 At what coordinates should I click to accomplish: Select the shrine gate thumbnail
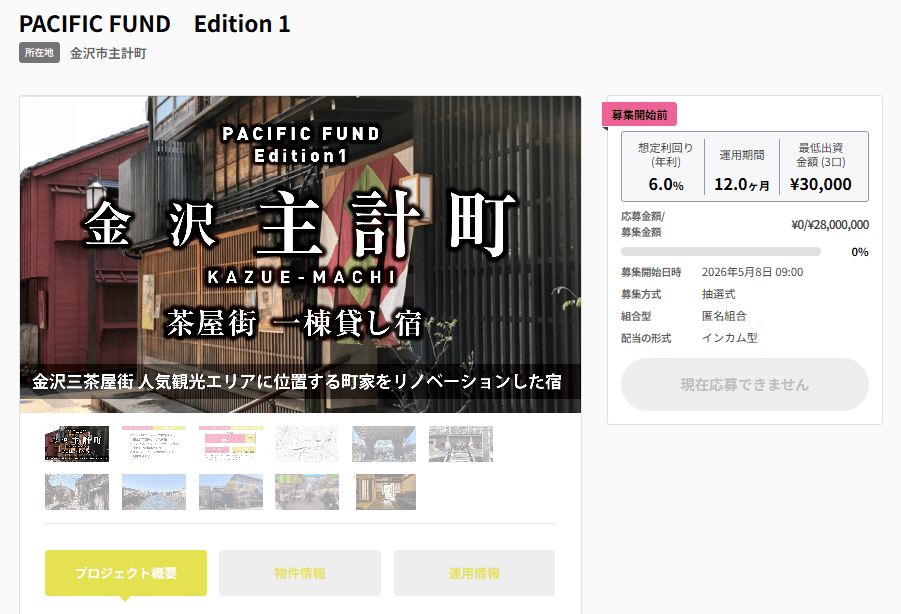(x=384, y=444)
